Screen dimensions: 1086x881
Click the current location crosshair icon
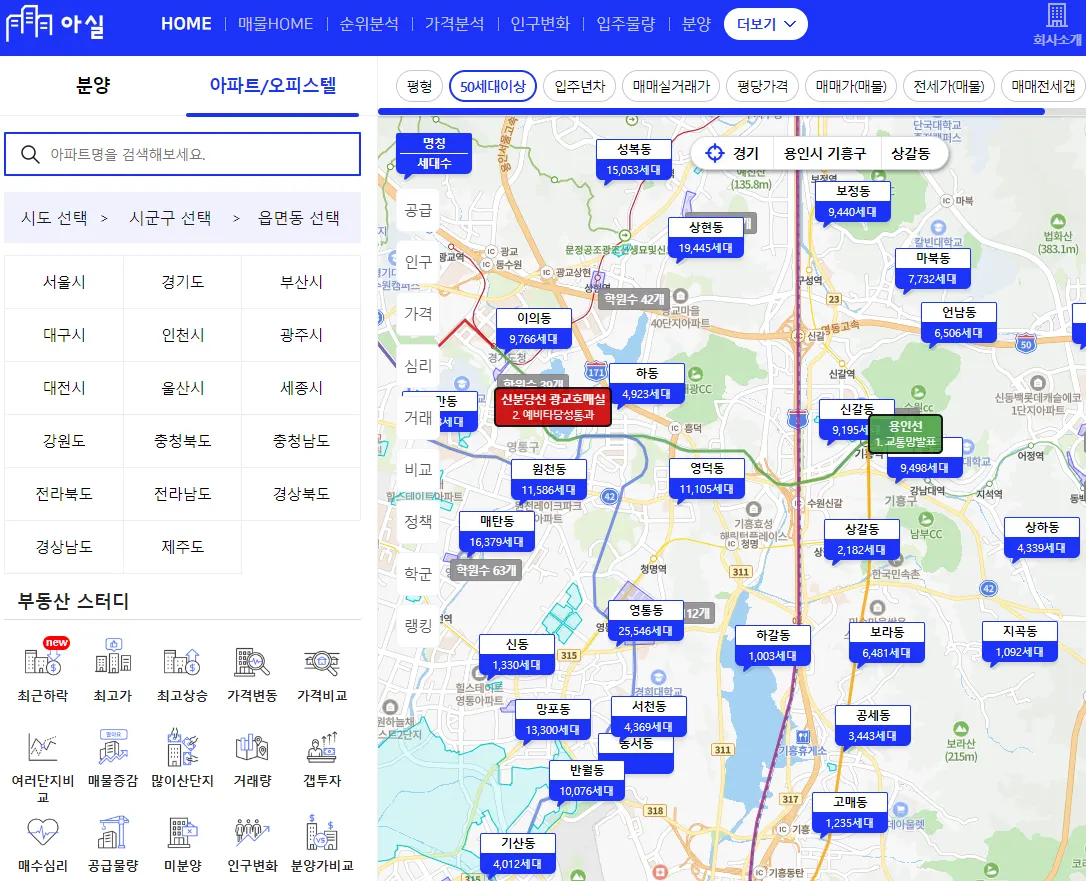714,153
